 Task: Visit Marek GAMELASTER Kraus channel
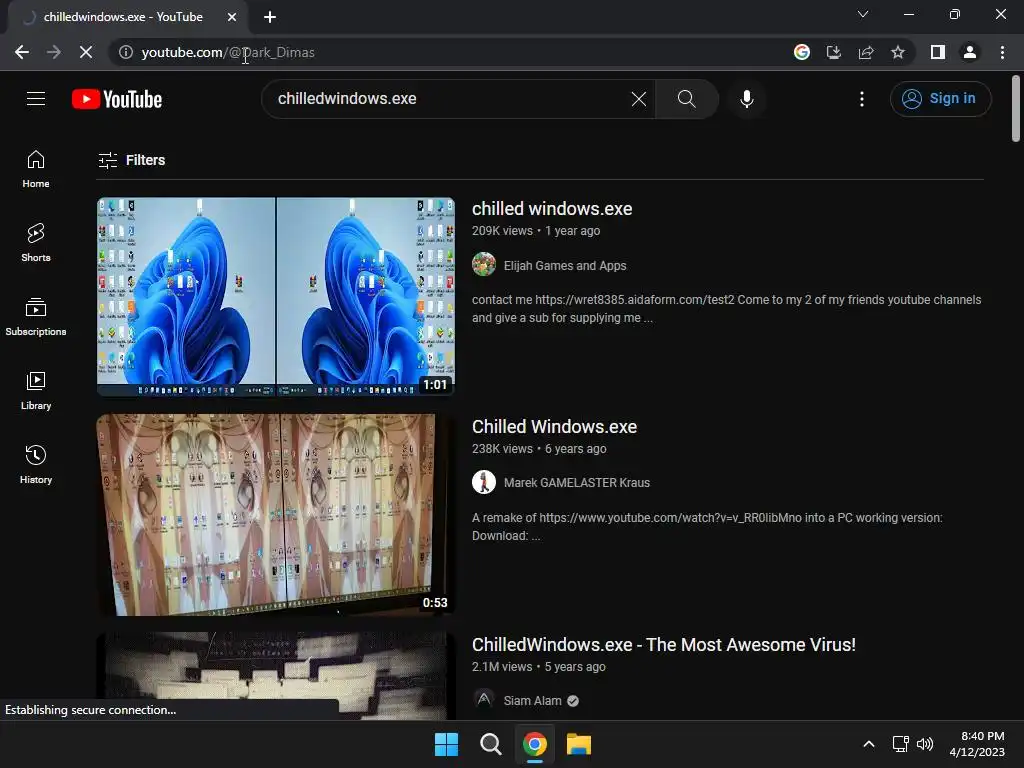[577, 483]
